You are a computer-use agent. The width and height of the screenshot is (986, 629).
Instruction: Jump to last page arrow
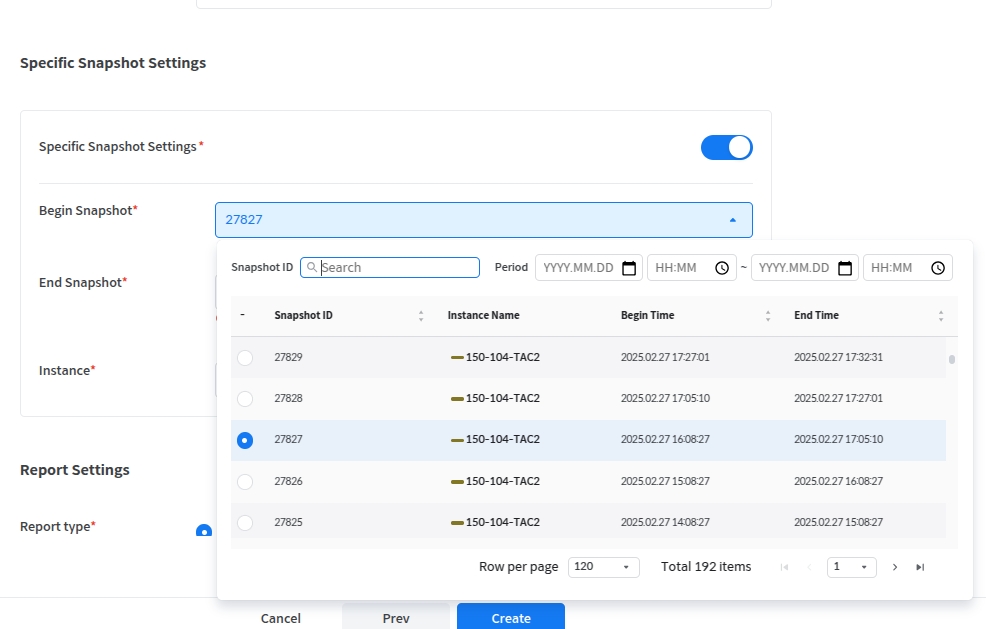pyautogui.click(x=920, y=567)
